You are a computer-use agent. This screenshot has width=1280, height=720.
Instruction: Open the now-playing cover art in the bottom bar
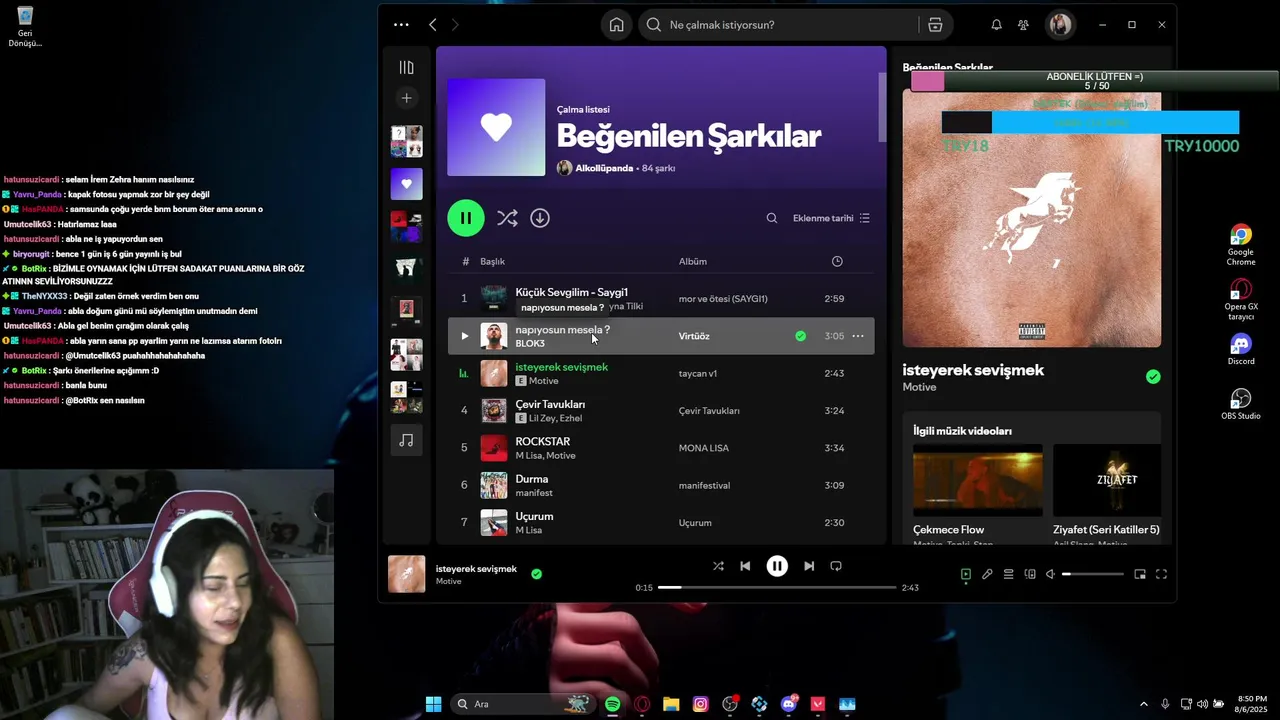406,574
